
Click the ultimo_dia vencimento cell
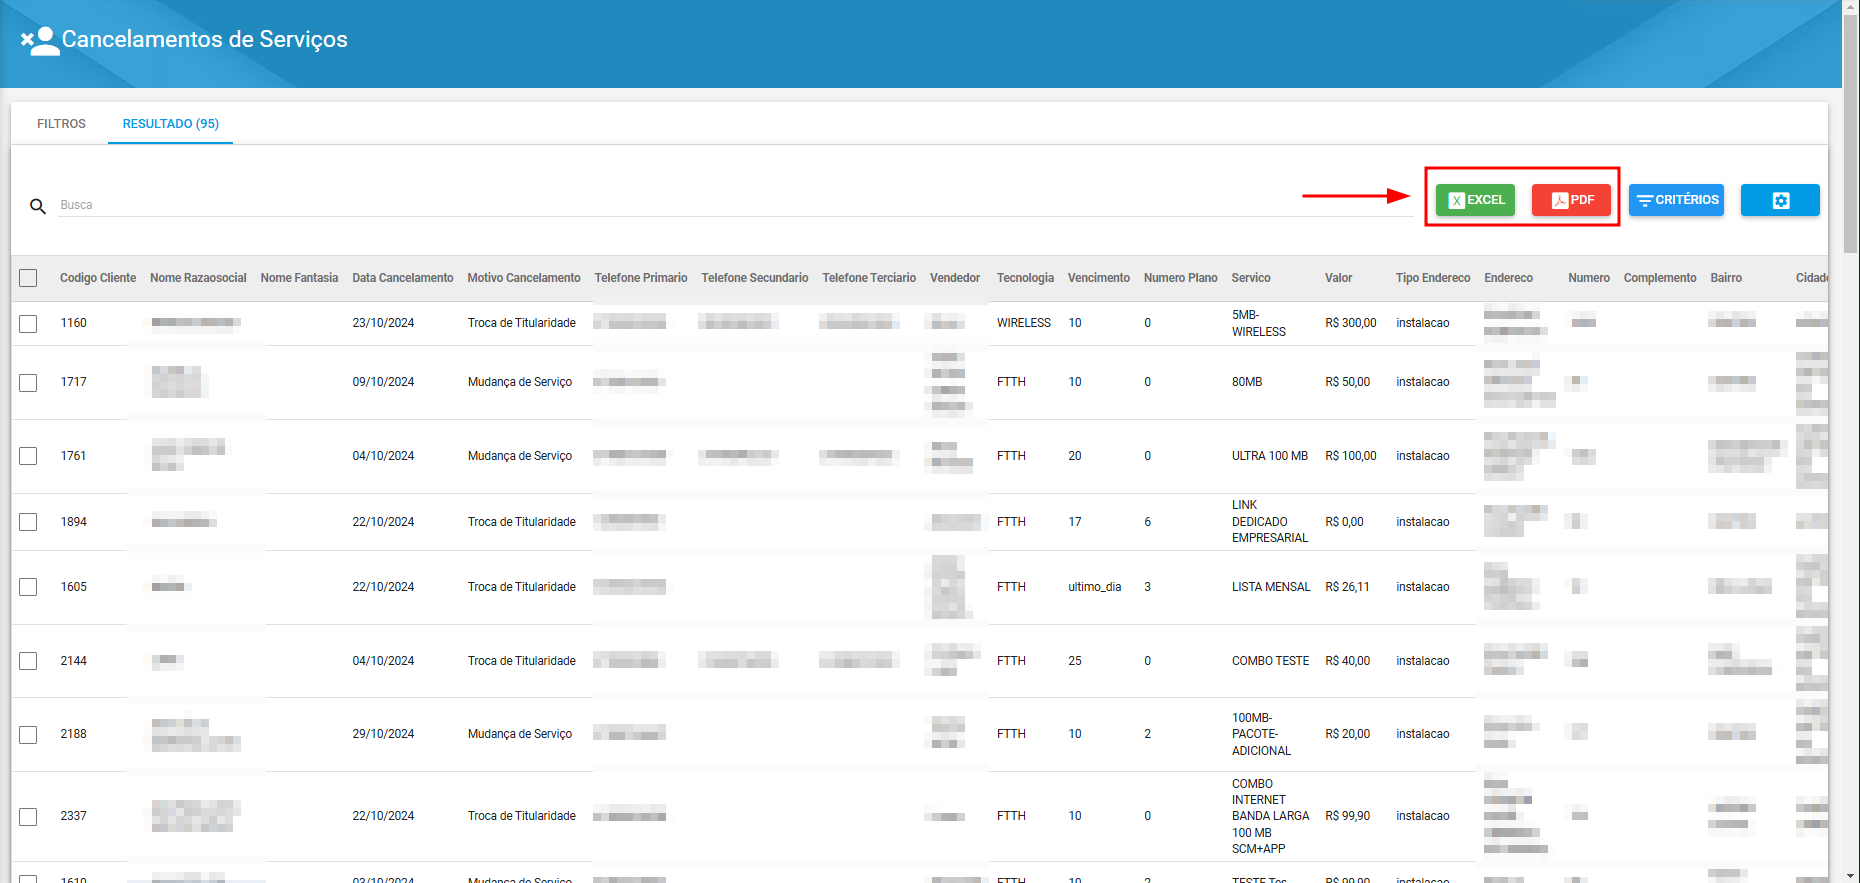(1095, 587)
